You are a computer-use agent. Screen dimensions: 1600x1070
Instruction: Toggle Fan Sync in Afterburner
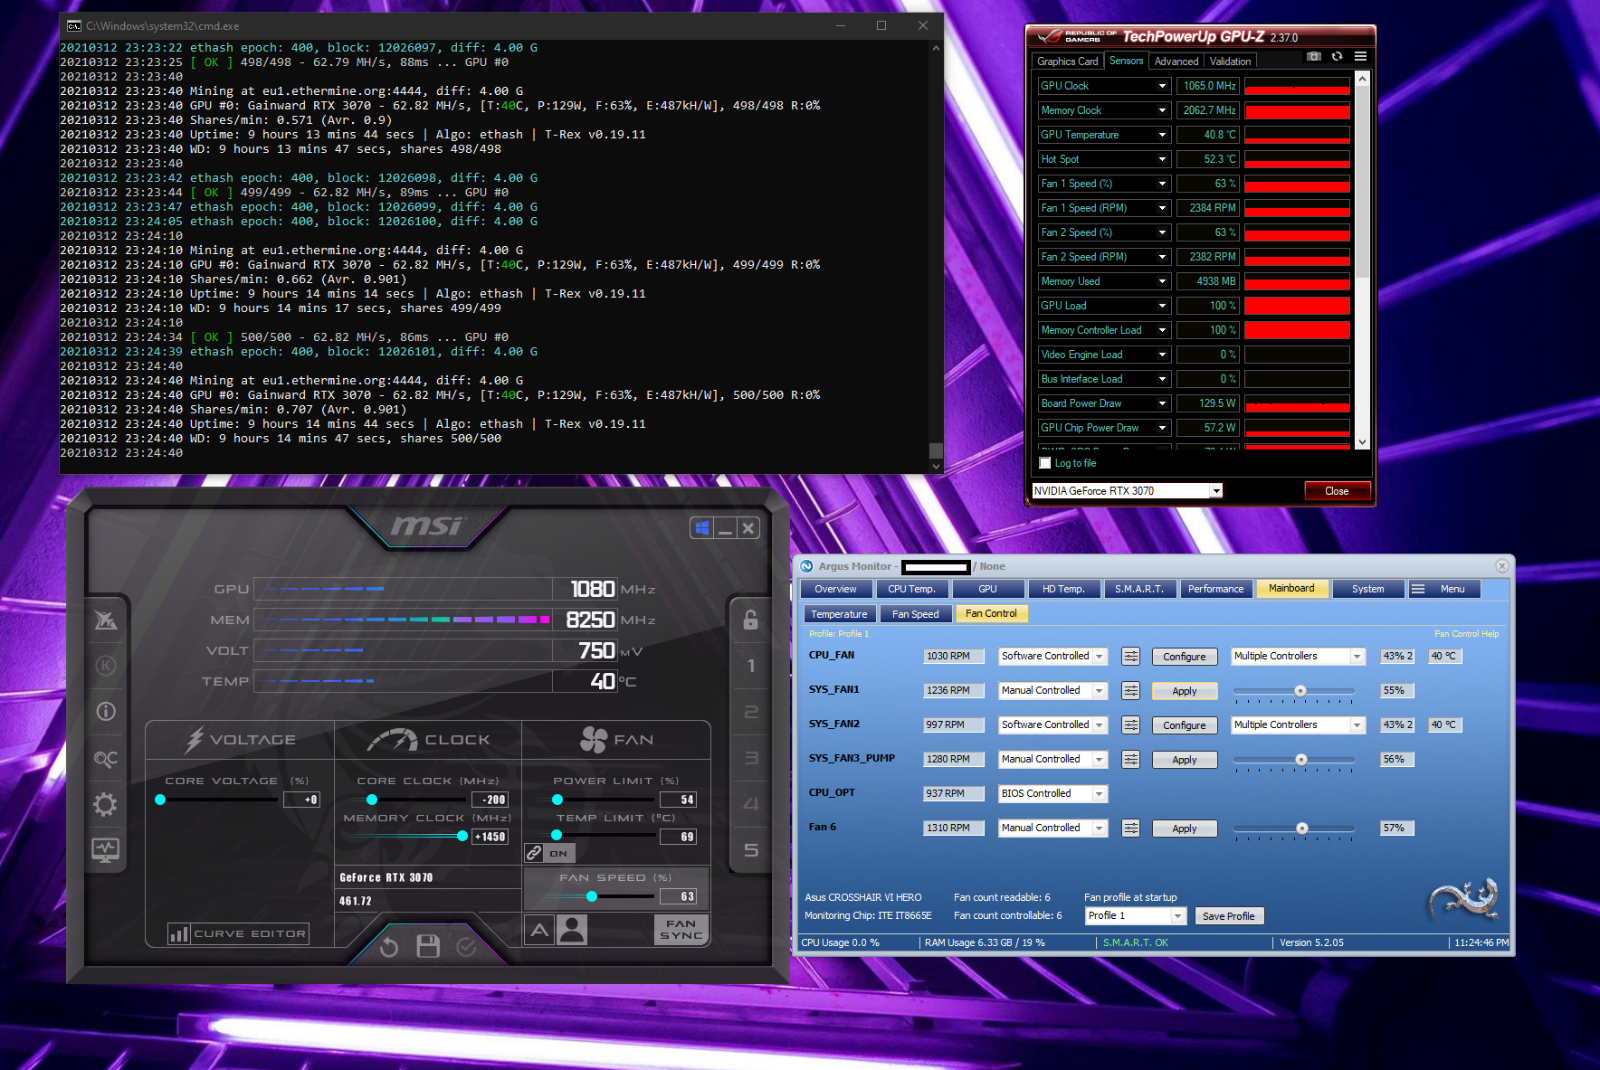(681, 929)
